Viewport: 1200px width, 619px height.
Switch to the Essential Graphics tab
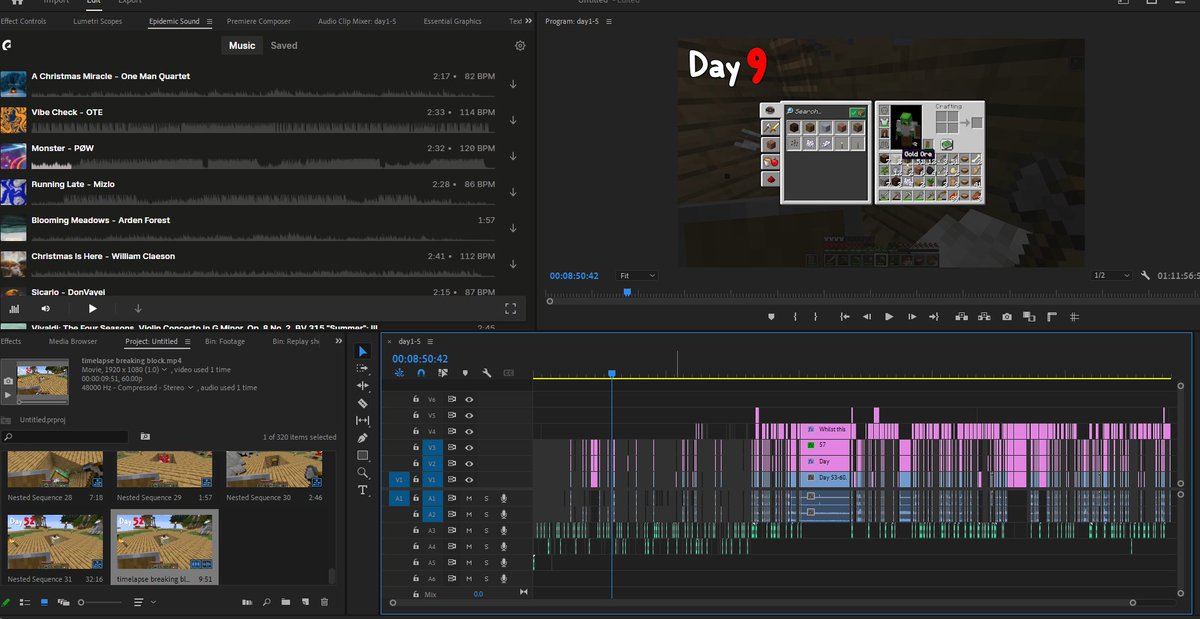click(x=452, y=21)
